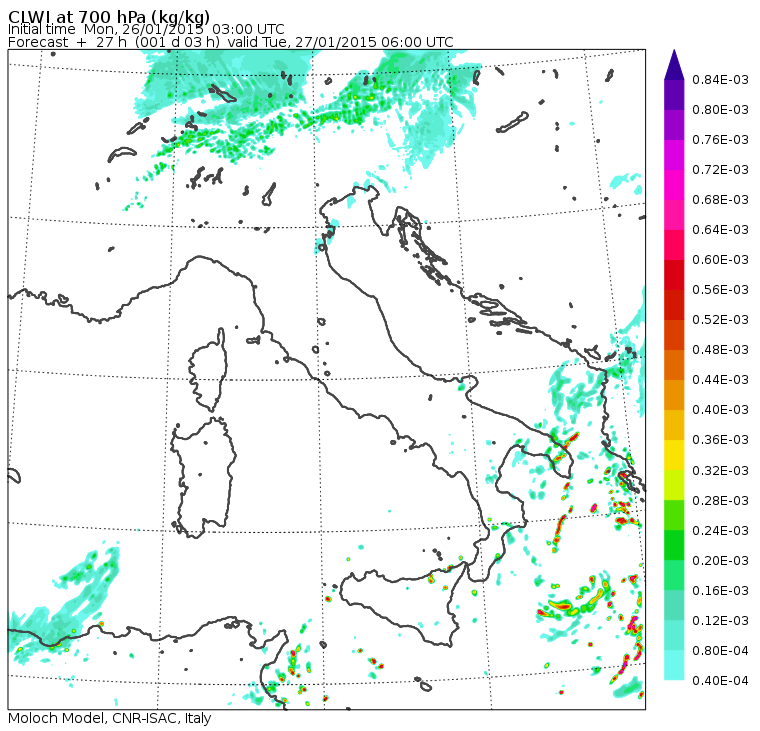The width and height of the screenshot is (760, 731).
Task: Click the 0.12E-03 legend label
Action: coord(720,621)
